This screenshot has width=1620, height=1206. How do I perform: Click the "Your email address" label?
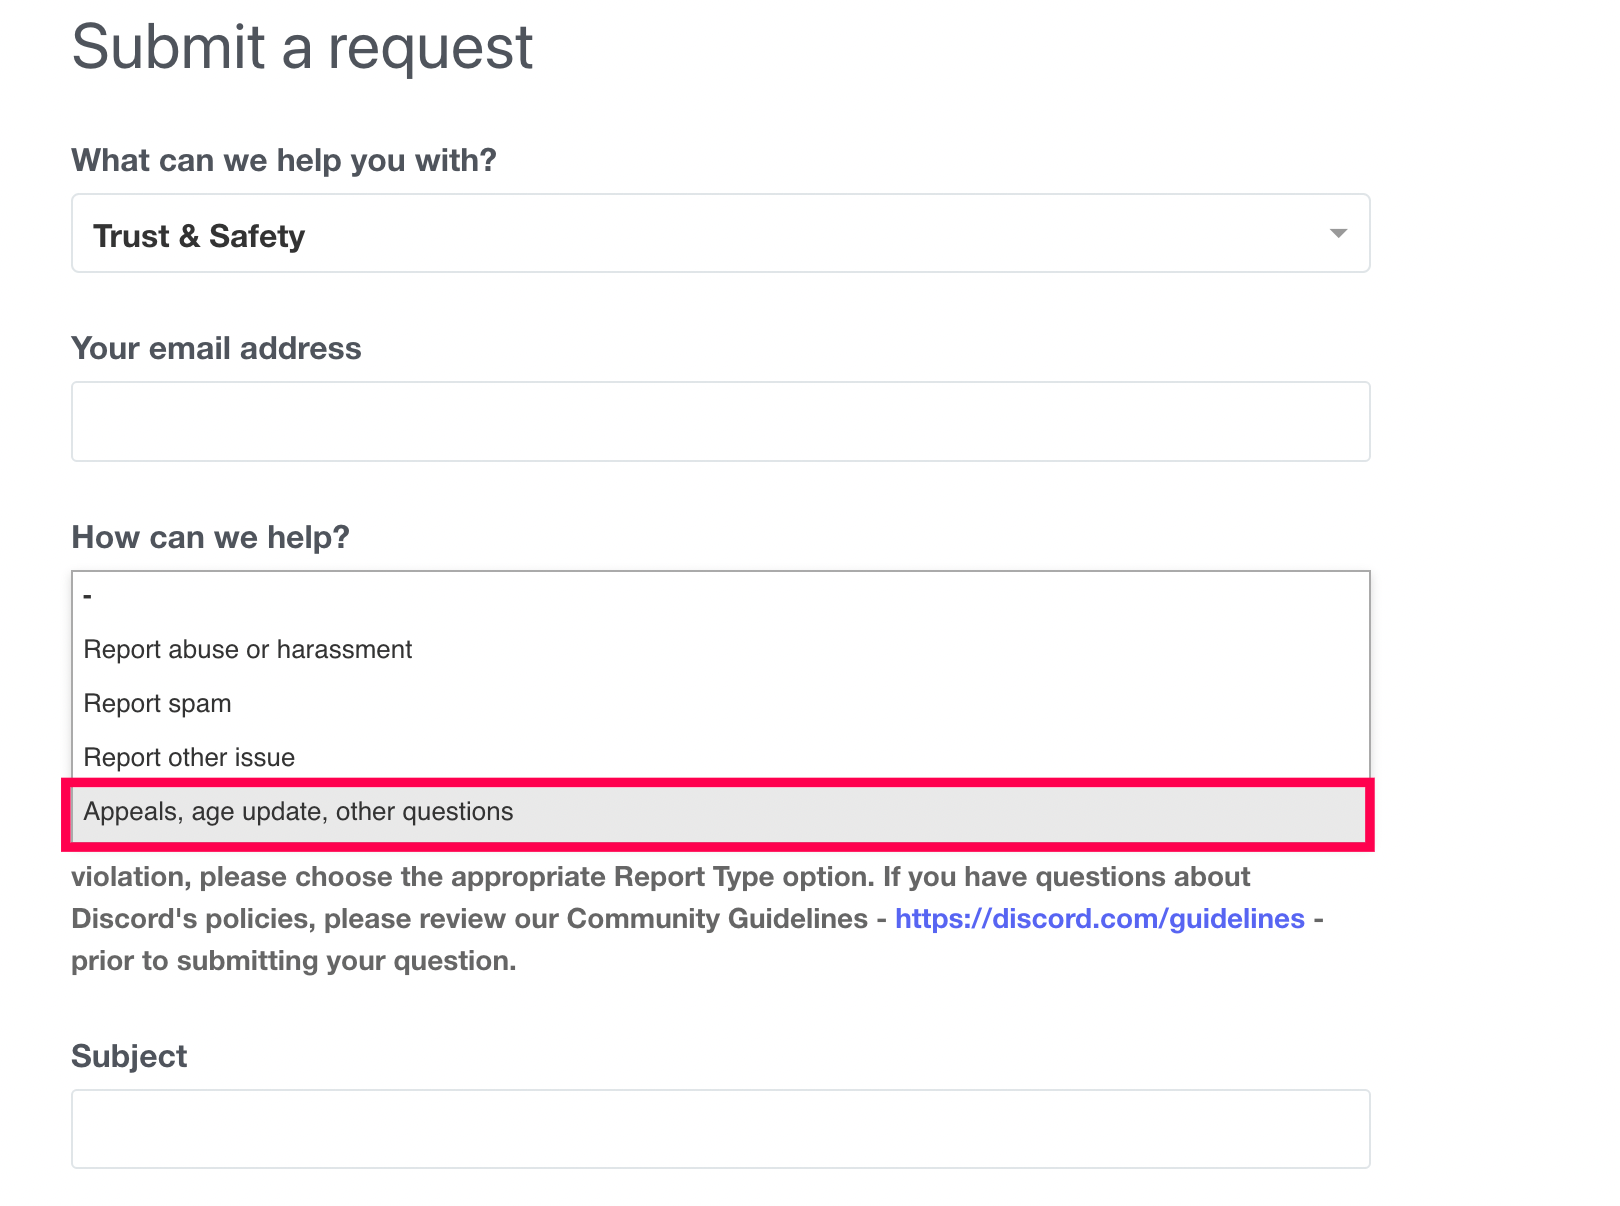[x=216, y=348]
